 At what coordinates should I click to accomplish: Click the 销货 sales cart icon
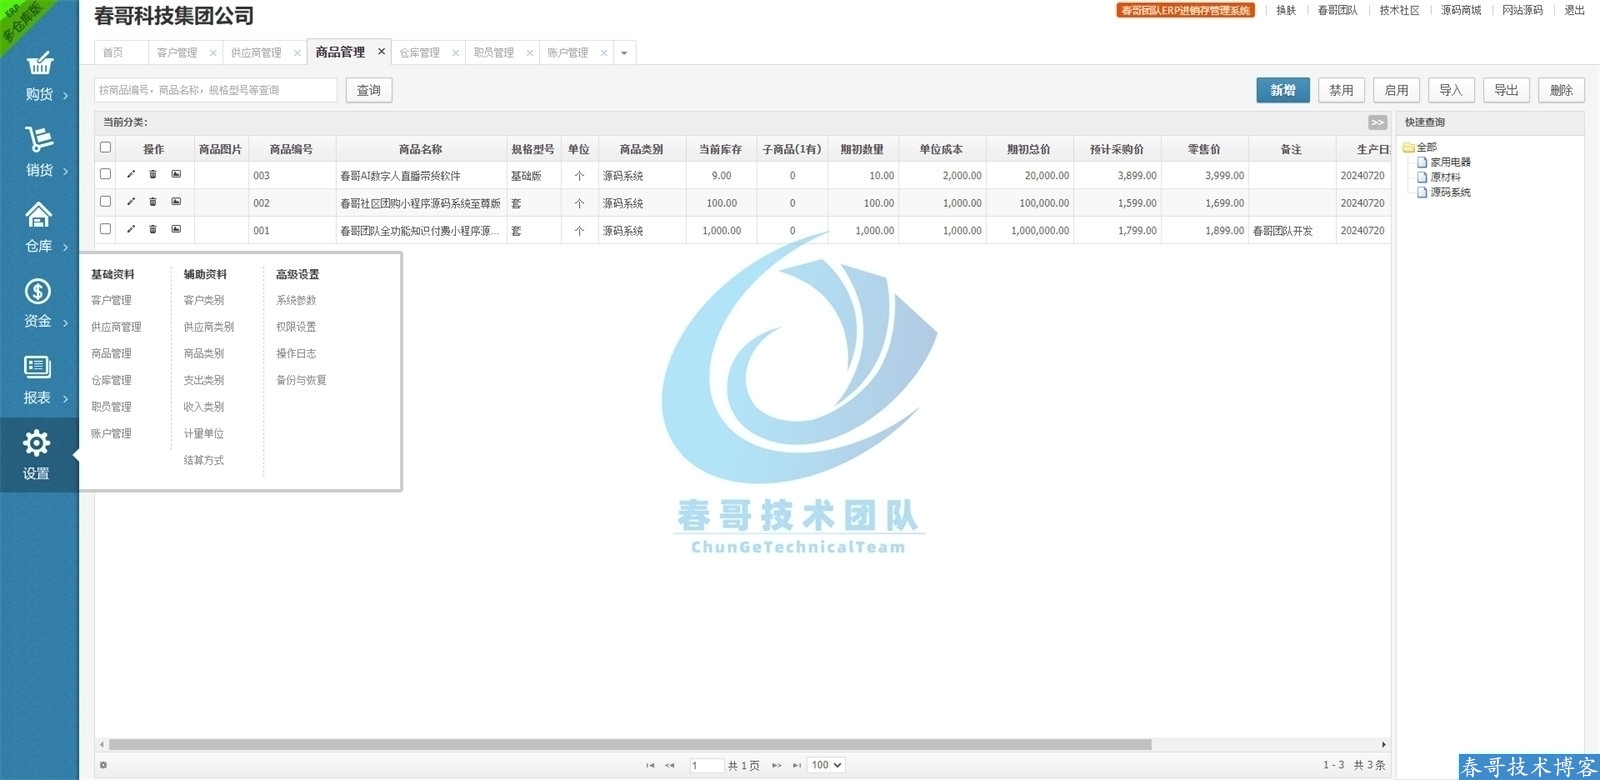click(x=39, y=140)
